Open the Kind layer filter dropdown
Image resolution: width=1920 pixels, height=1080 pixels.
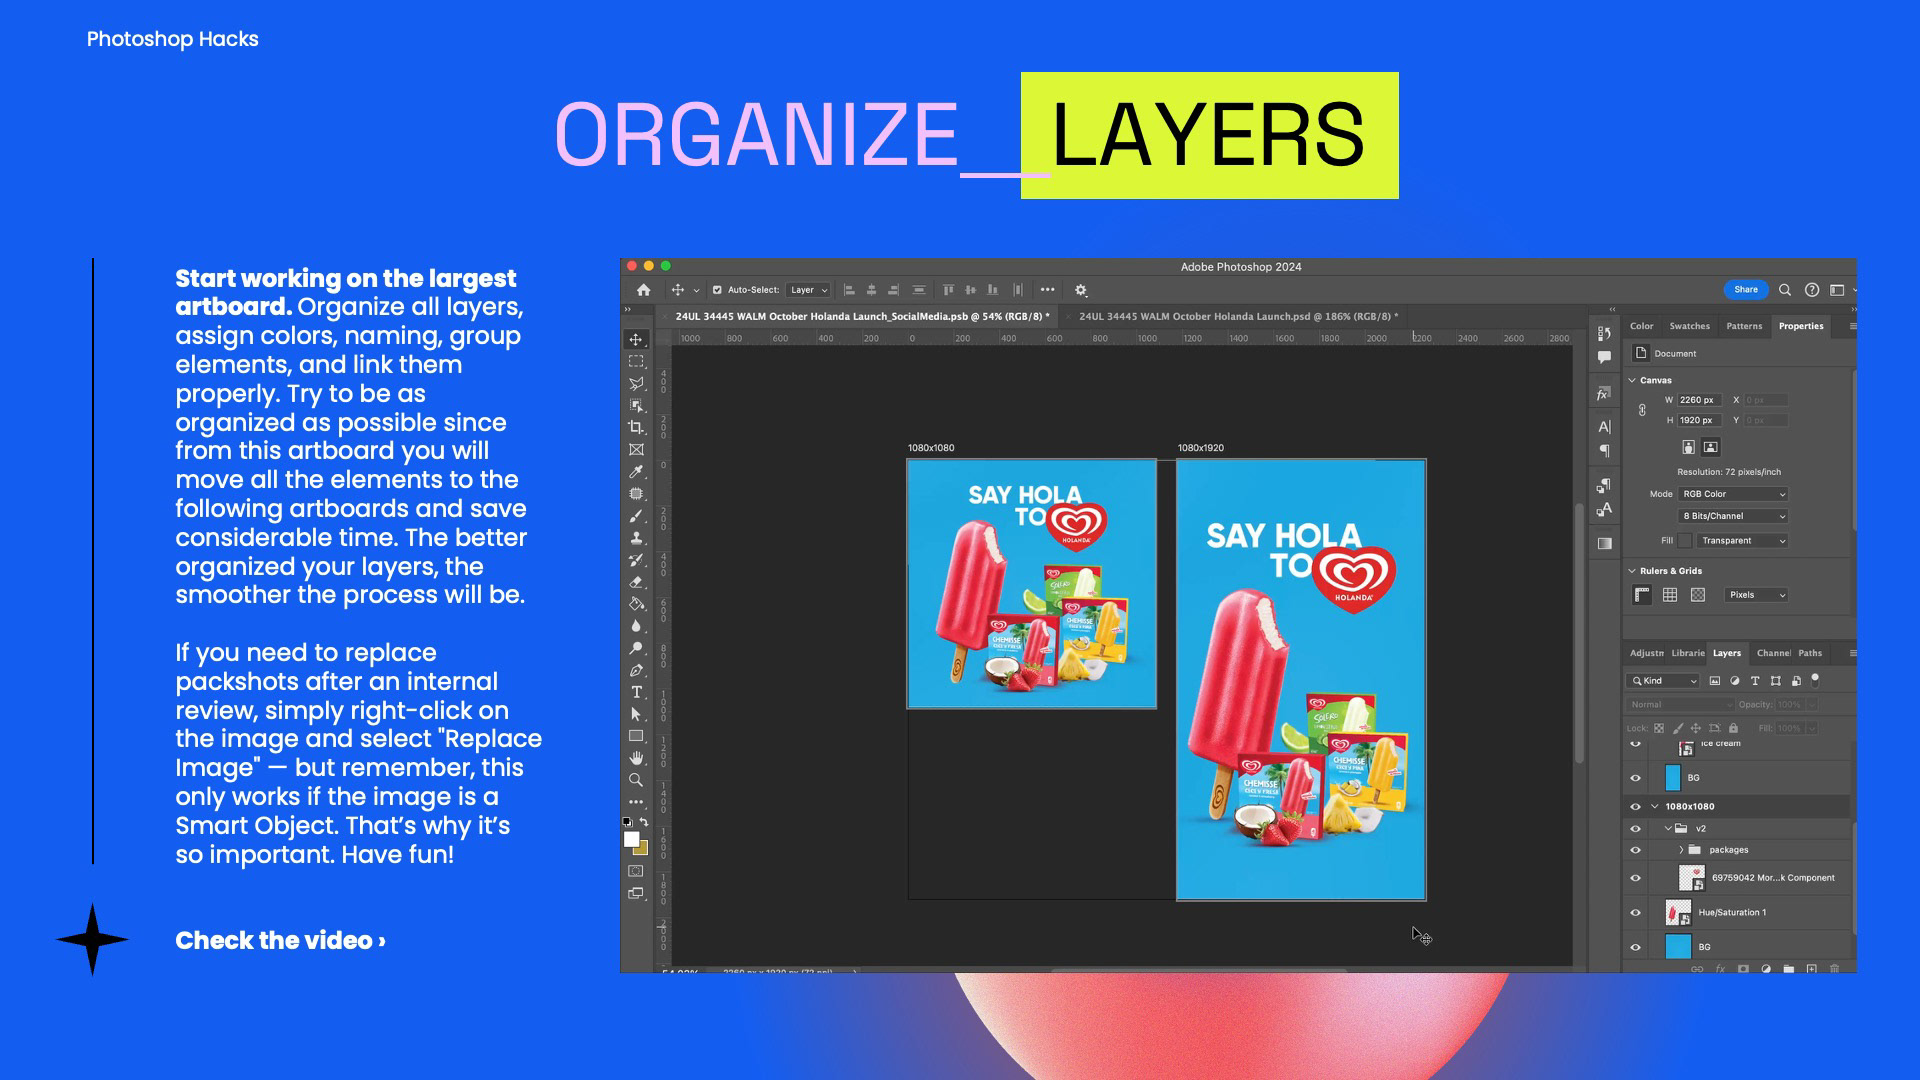pyautogui.click(x=1664, y=681)
